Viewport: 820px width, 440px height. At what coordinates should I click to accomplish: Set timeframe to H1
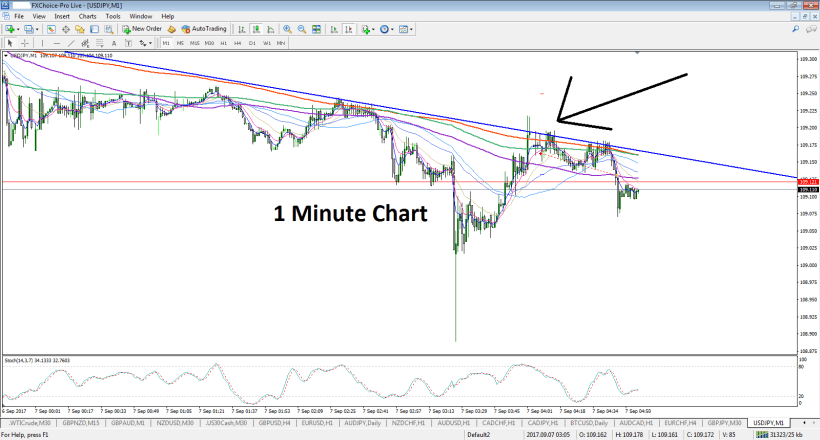click(x=223, y=43)
